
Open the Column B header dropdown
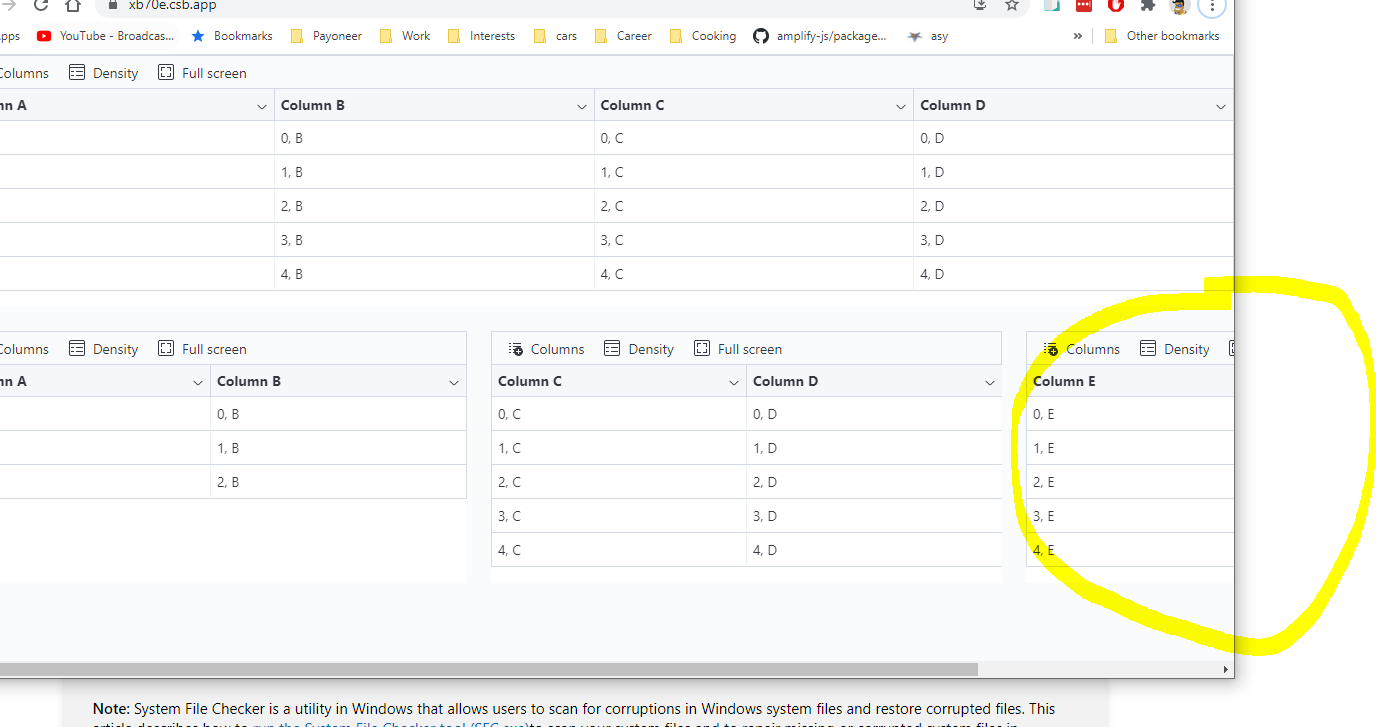pyautogui.click(x=582, y=105)
